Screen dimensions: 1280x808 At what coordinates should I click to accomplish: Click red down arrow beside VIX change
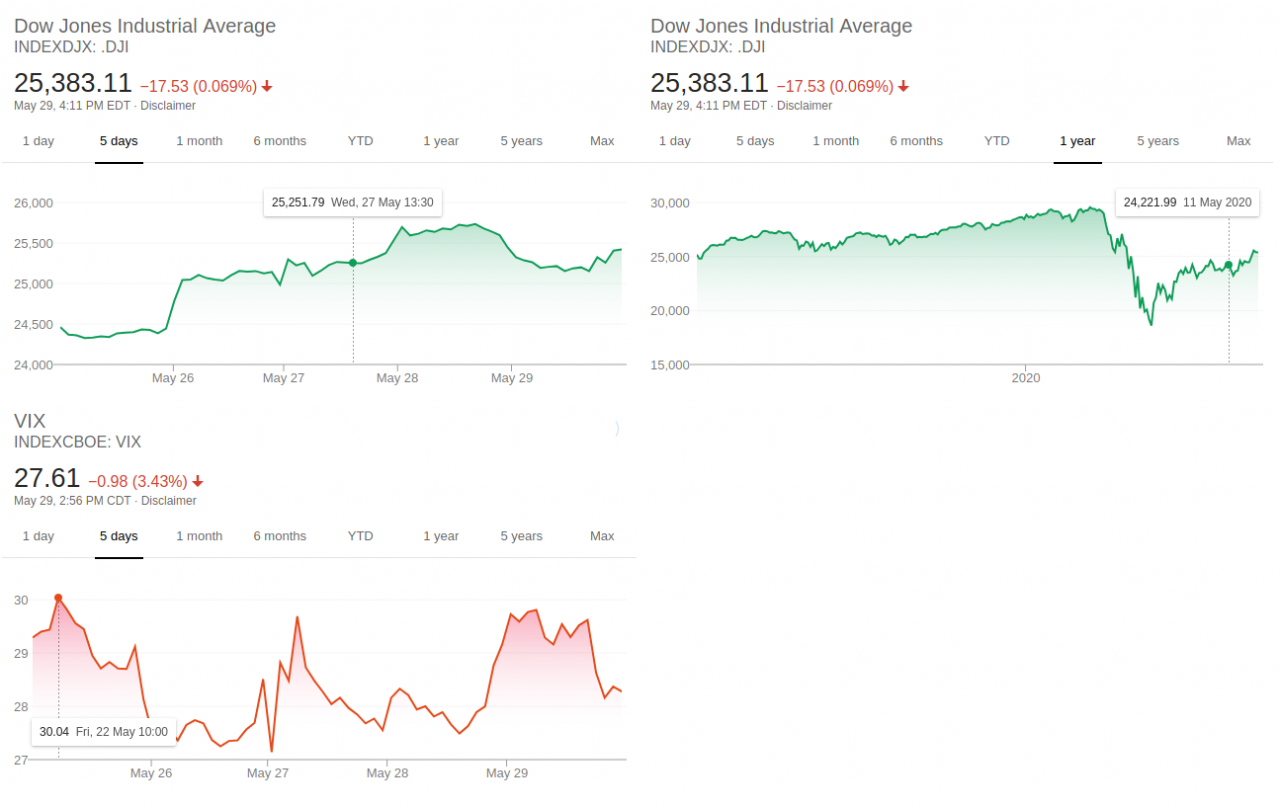coord(198,481)
